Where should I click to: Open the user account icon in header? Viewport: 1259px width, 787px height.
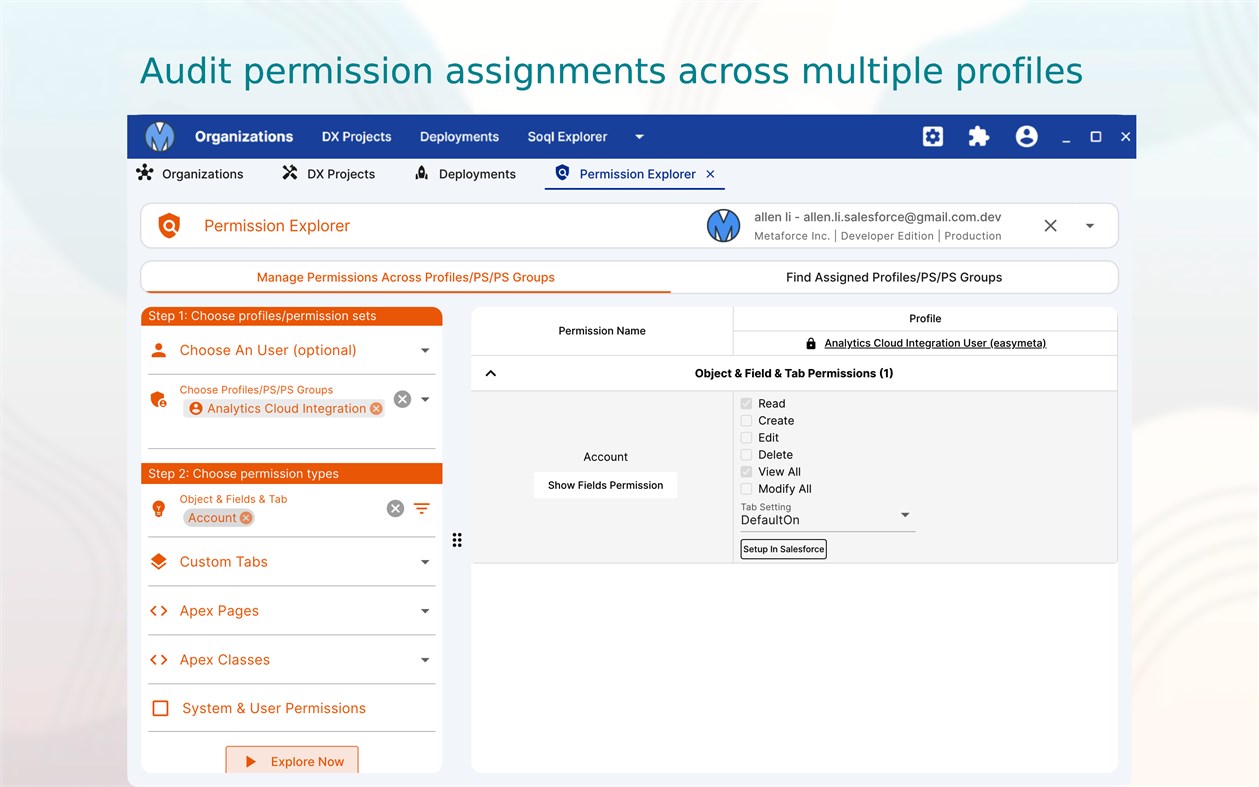coord(1026,137)
